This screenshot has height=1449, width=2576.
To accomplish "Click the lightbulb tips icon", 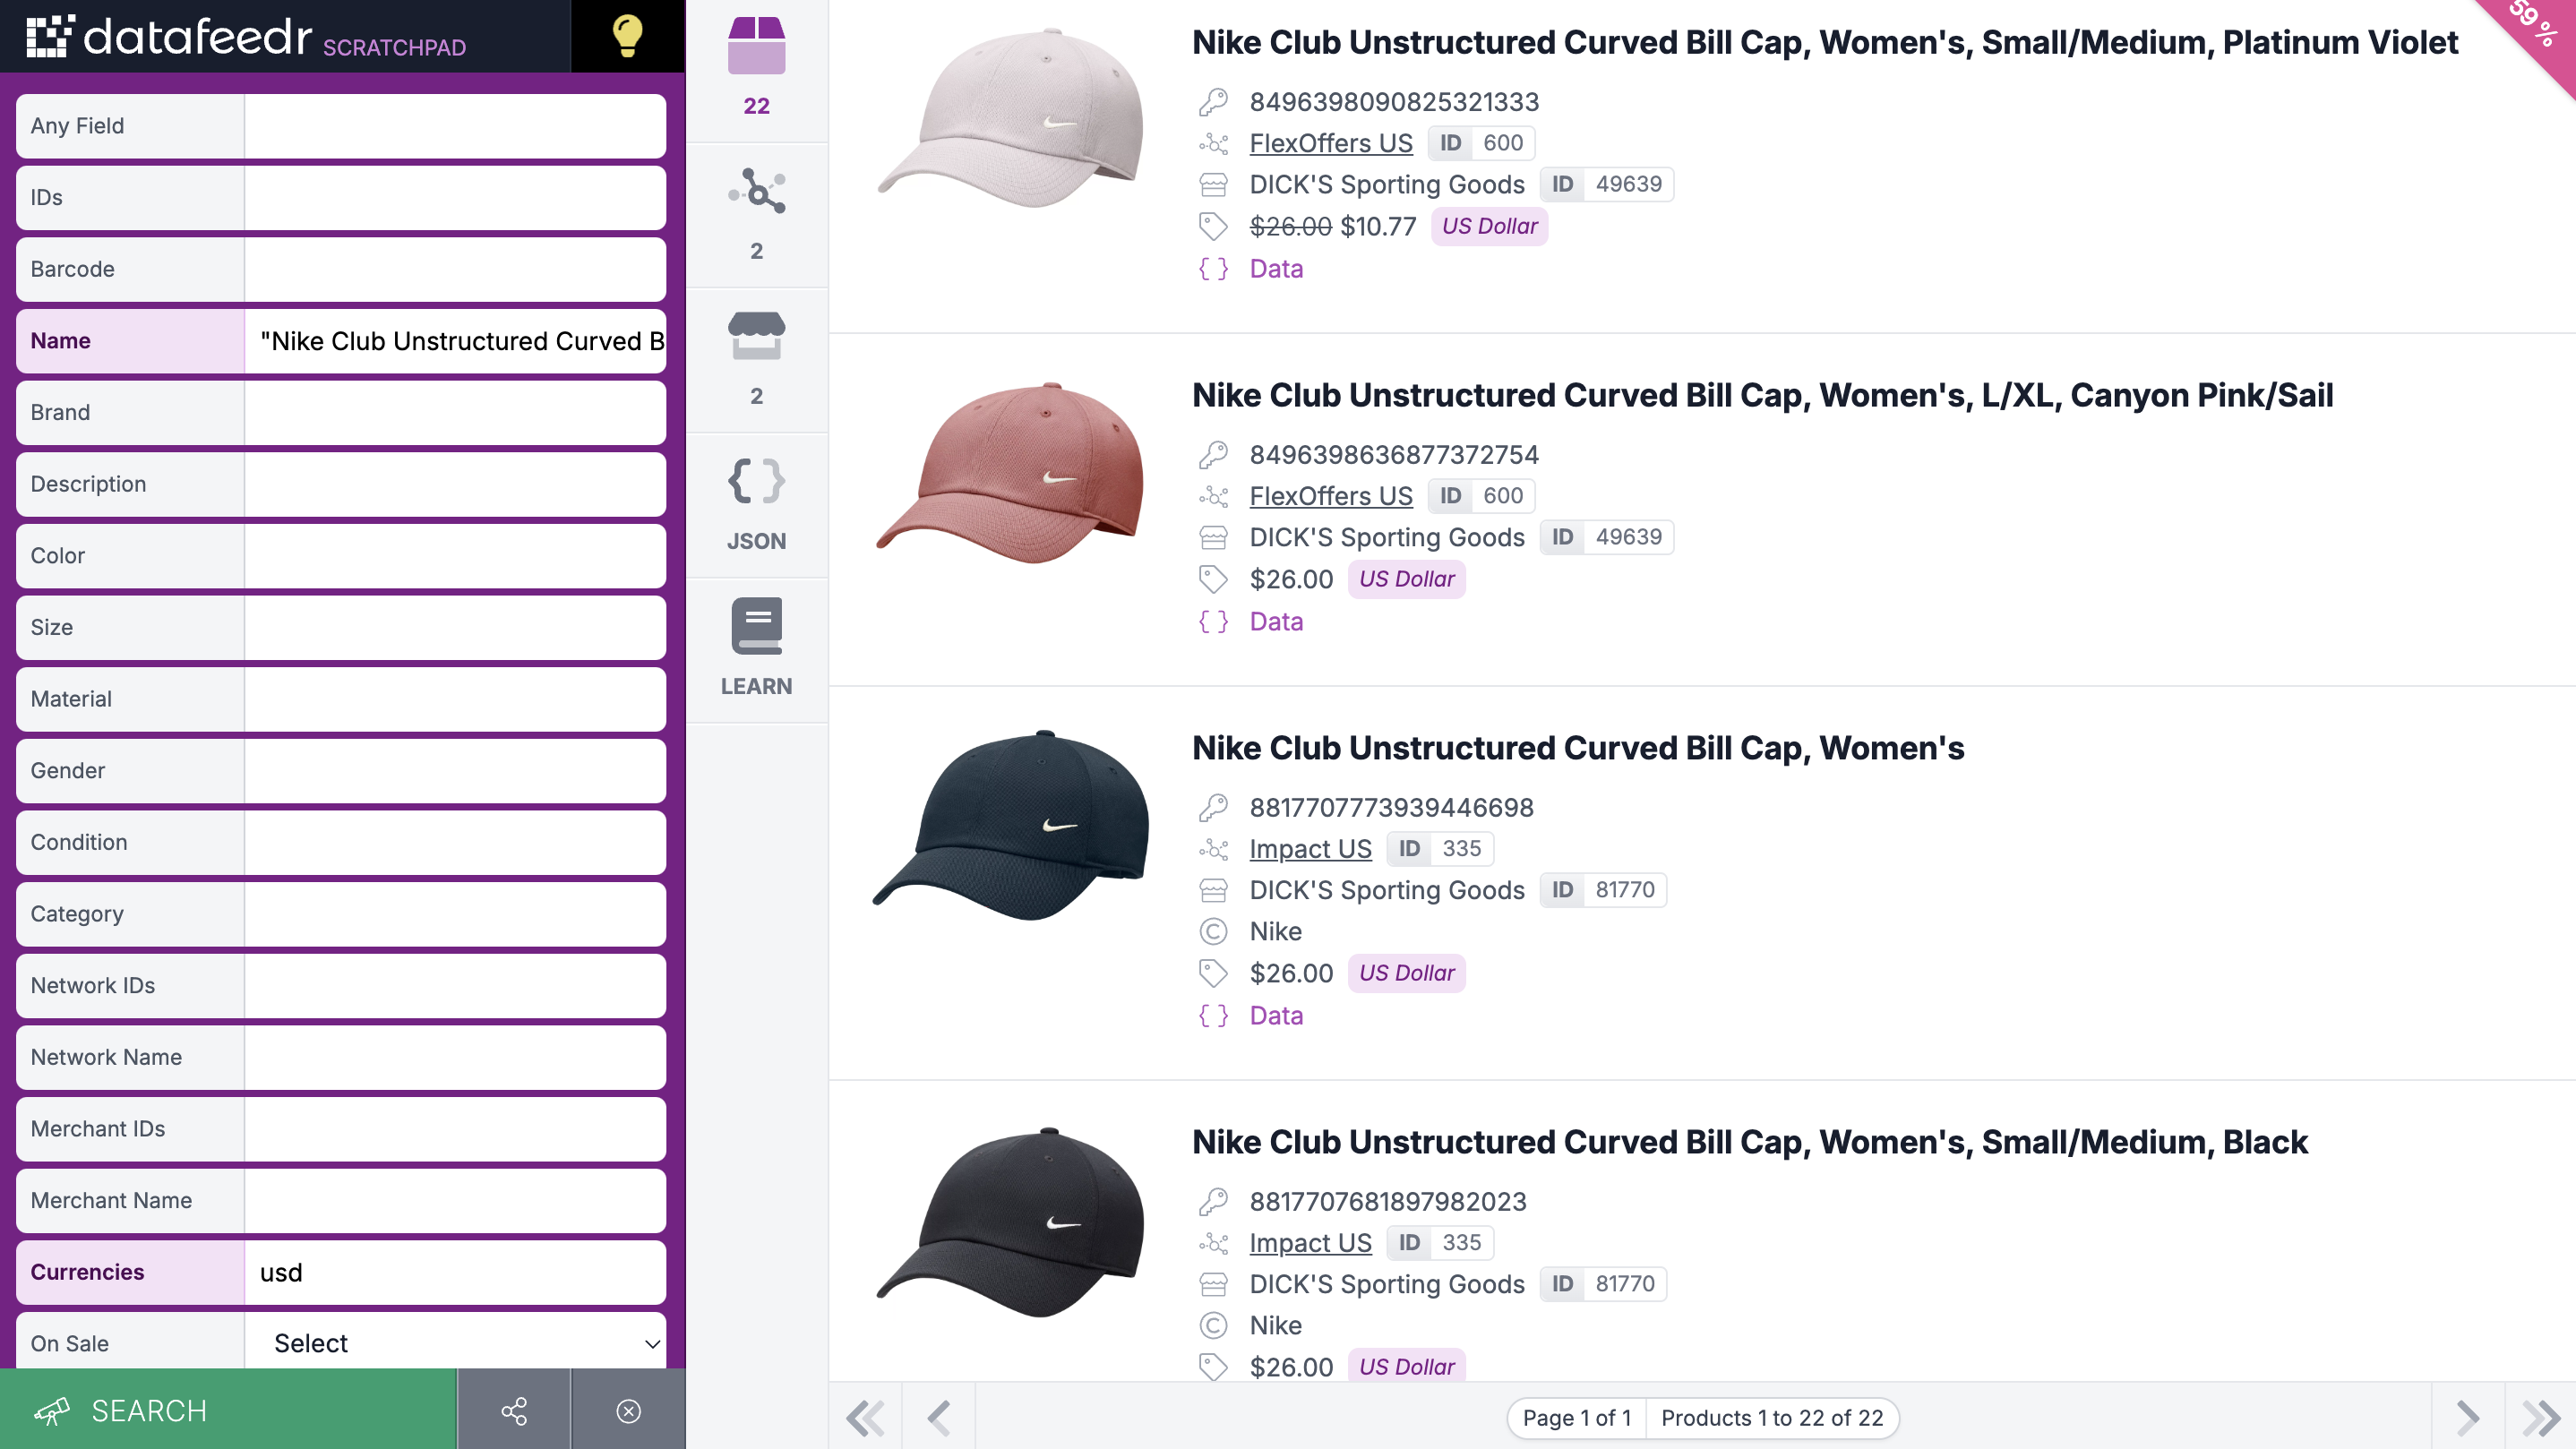I will tap(627, 36).
